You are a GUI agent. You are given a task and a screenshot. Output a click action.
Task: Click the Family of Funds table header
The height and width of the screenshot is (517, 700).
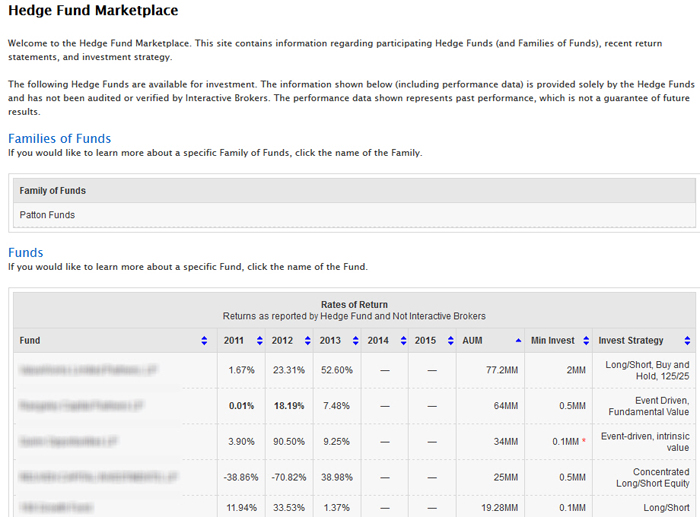(53, 191)
